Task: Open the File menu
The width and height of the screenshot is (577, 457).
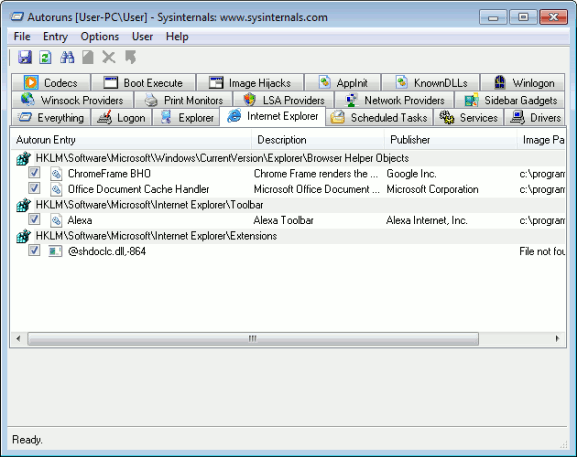Action: pyautogui.click(x=22, y=36)
